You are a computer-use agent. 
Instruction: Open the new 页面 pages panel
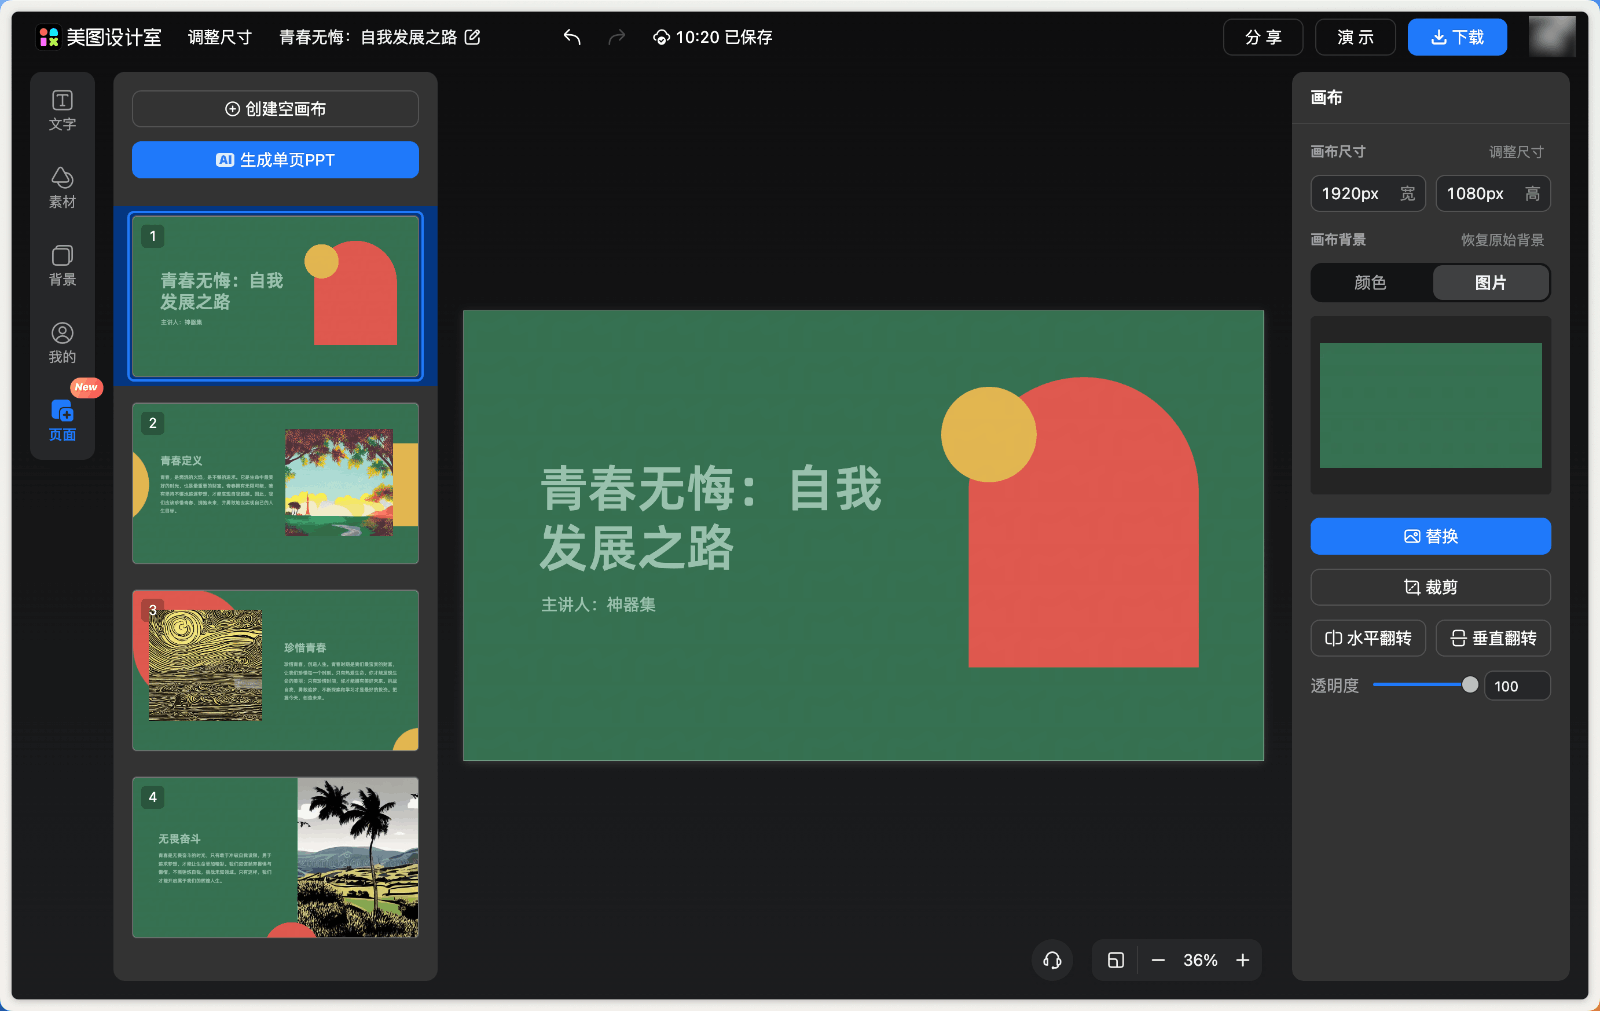tap(62, 420)
